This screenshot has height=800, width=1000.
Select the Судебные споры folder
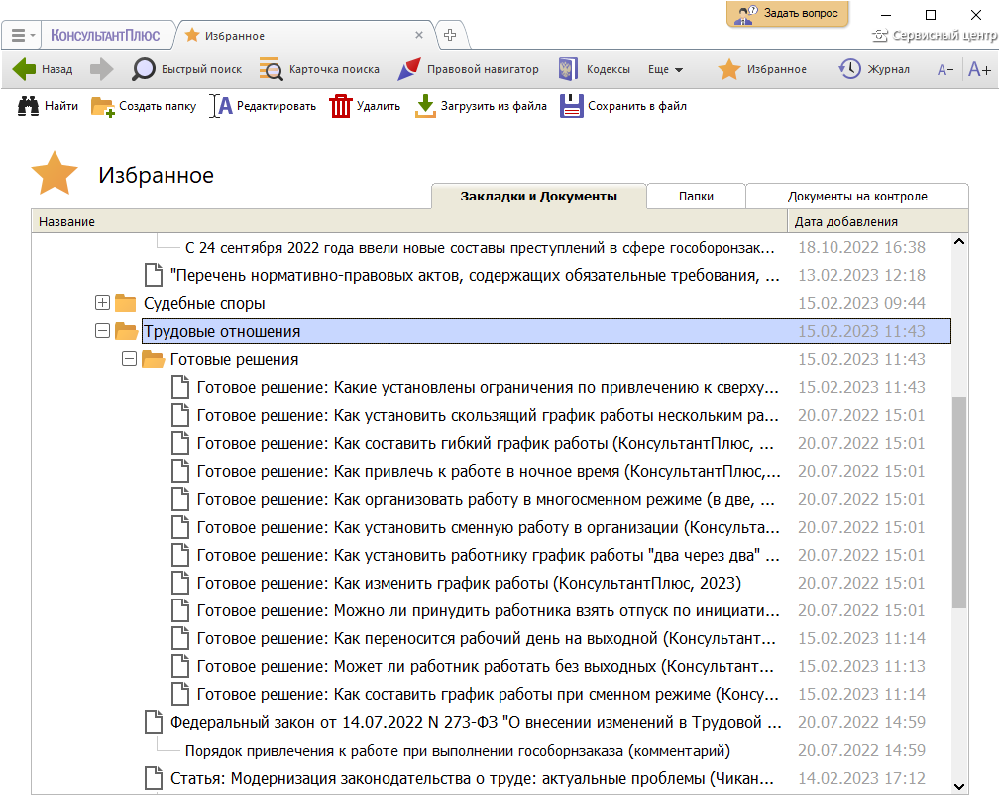coord(204,304)
